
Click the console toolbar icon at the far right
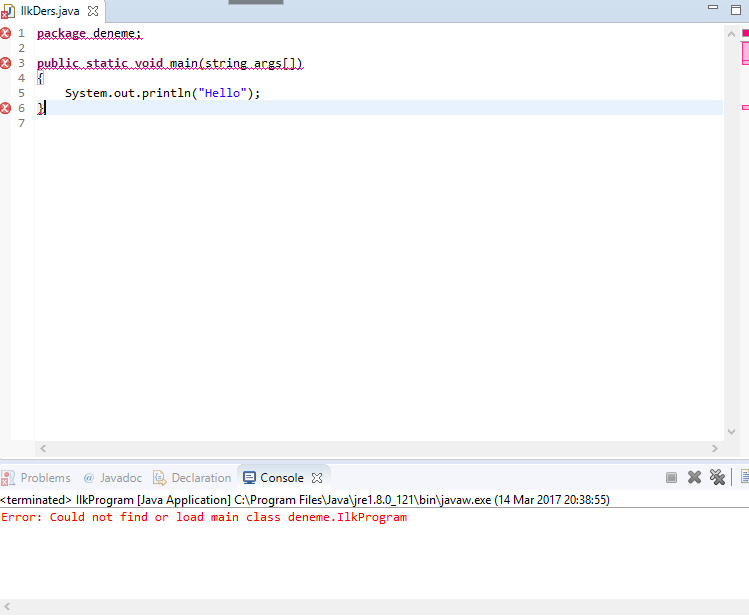click(x=745, y=478)
